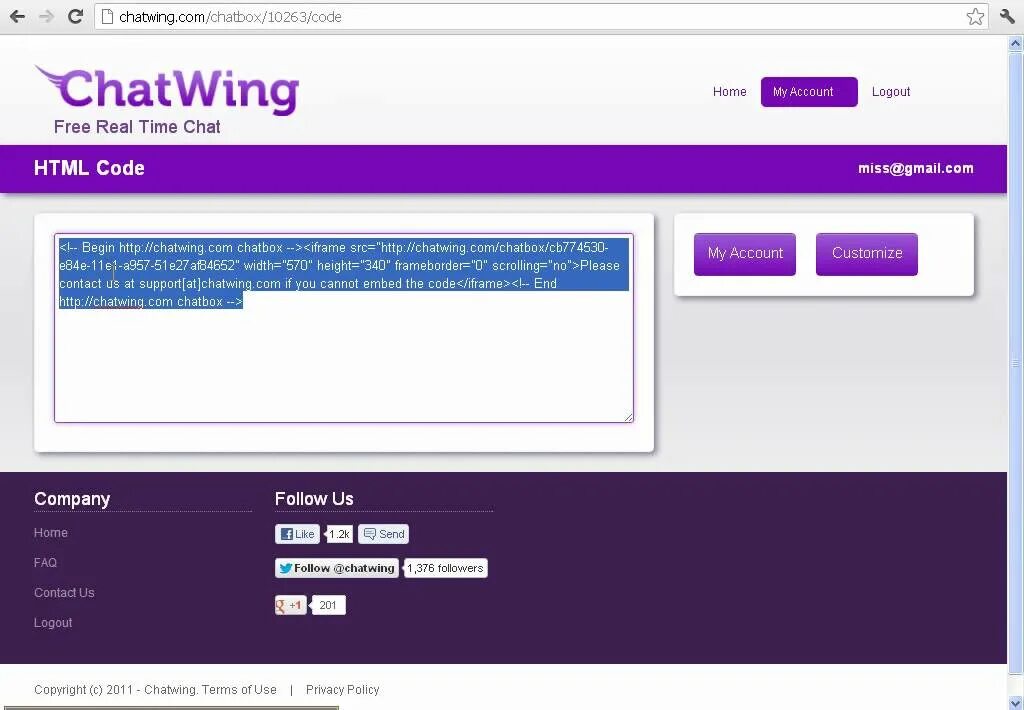
Task: Open the browser wrench settings menu
Action: tap(1007, 16)
